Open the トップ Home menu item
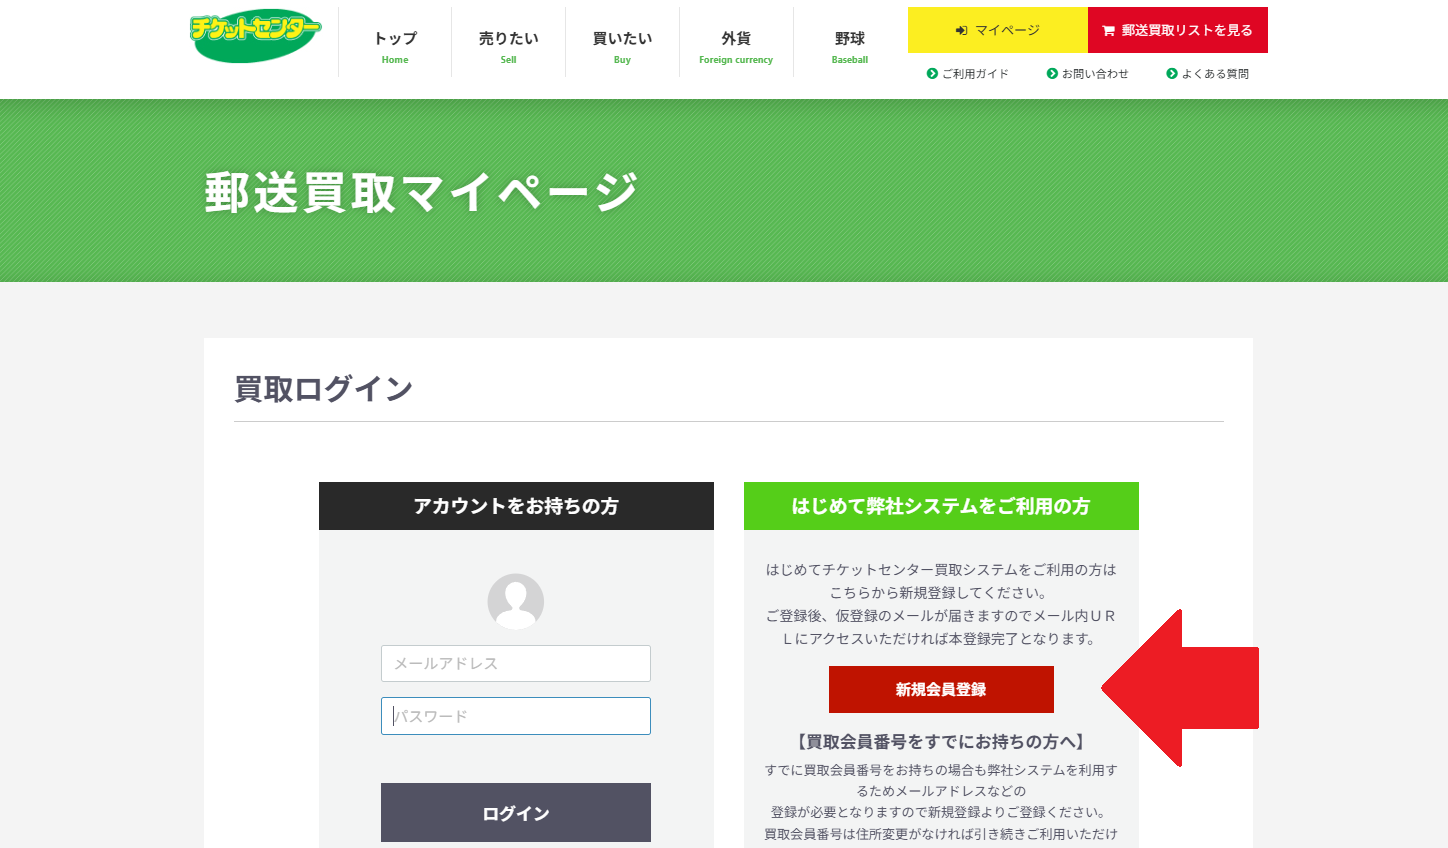 (x=395, y=47)
